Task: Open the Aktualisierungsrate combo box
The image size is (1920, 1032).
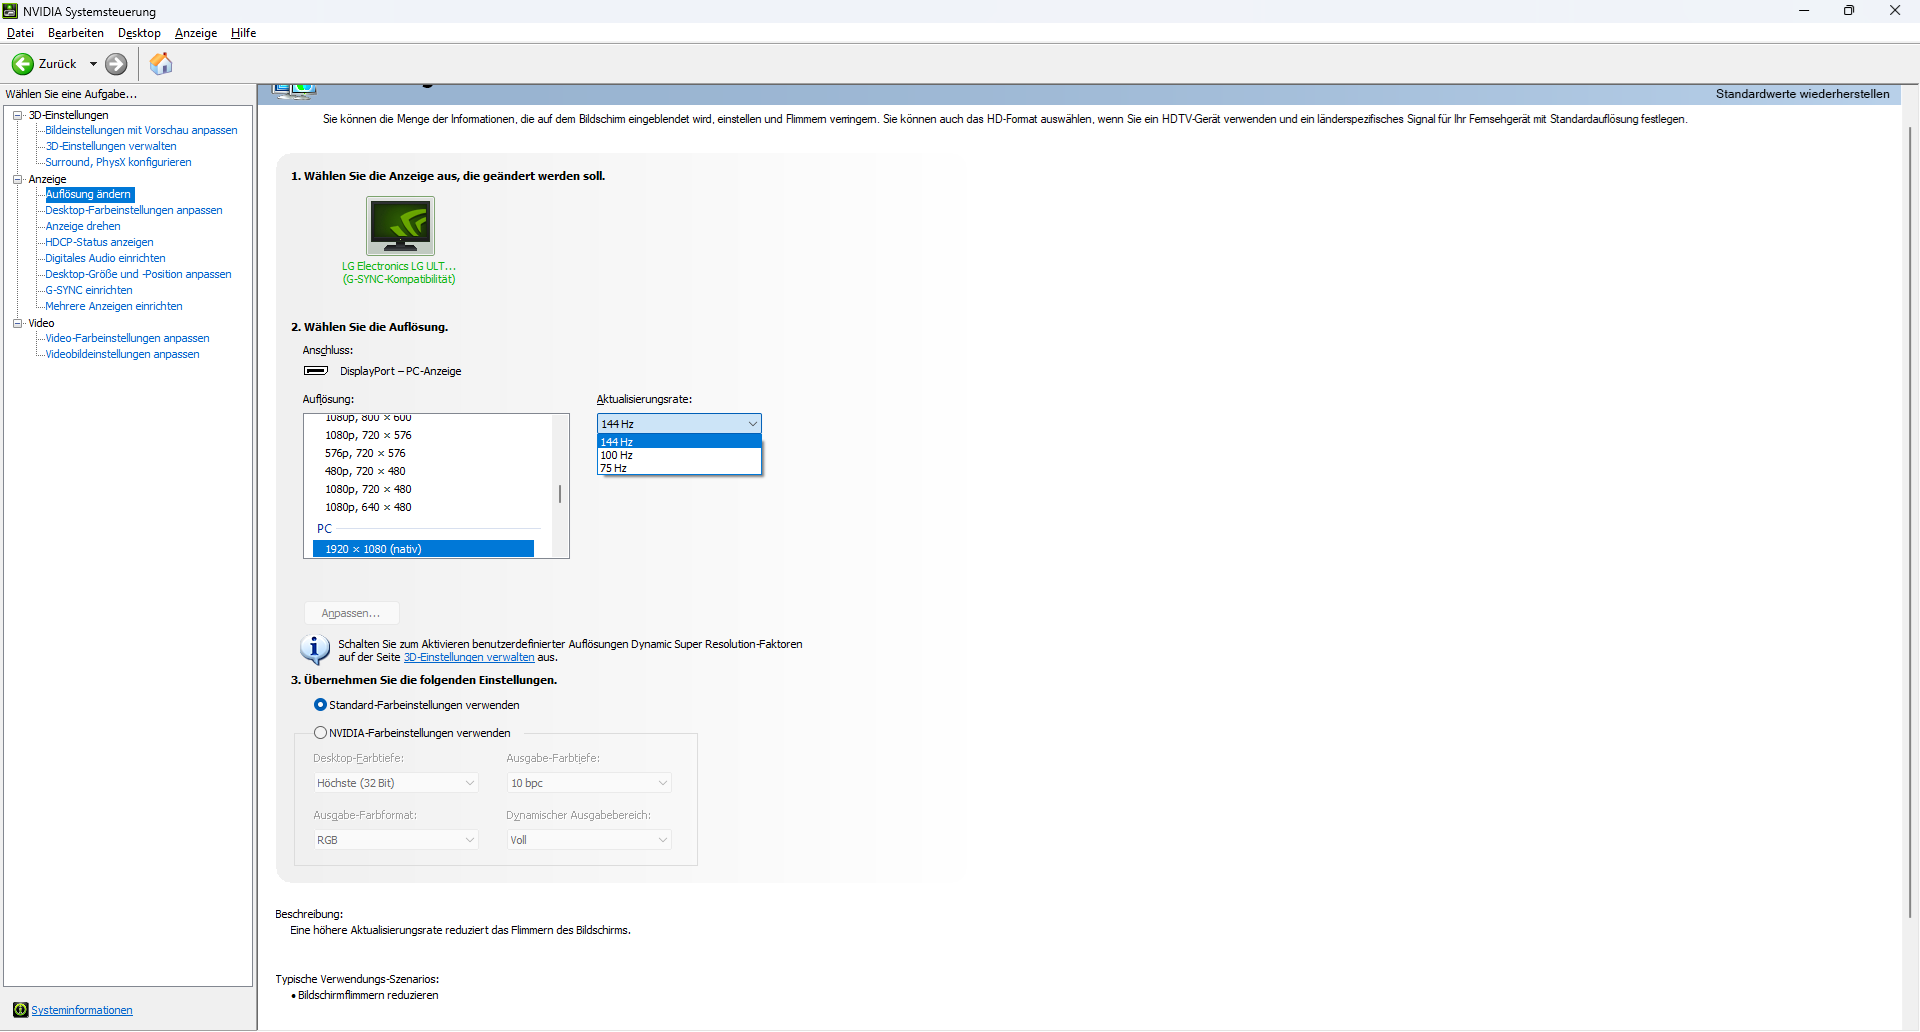Action: (x=679, y=424)
